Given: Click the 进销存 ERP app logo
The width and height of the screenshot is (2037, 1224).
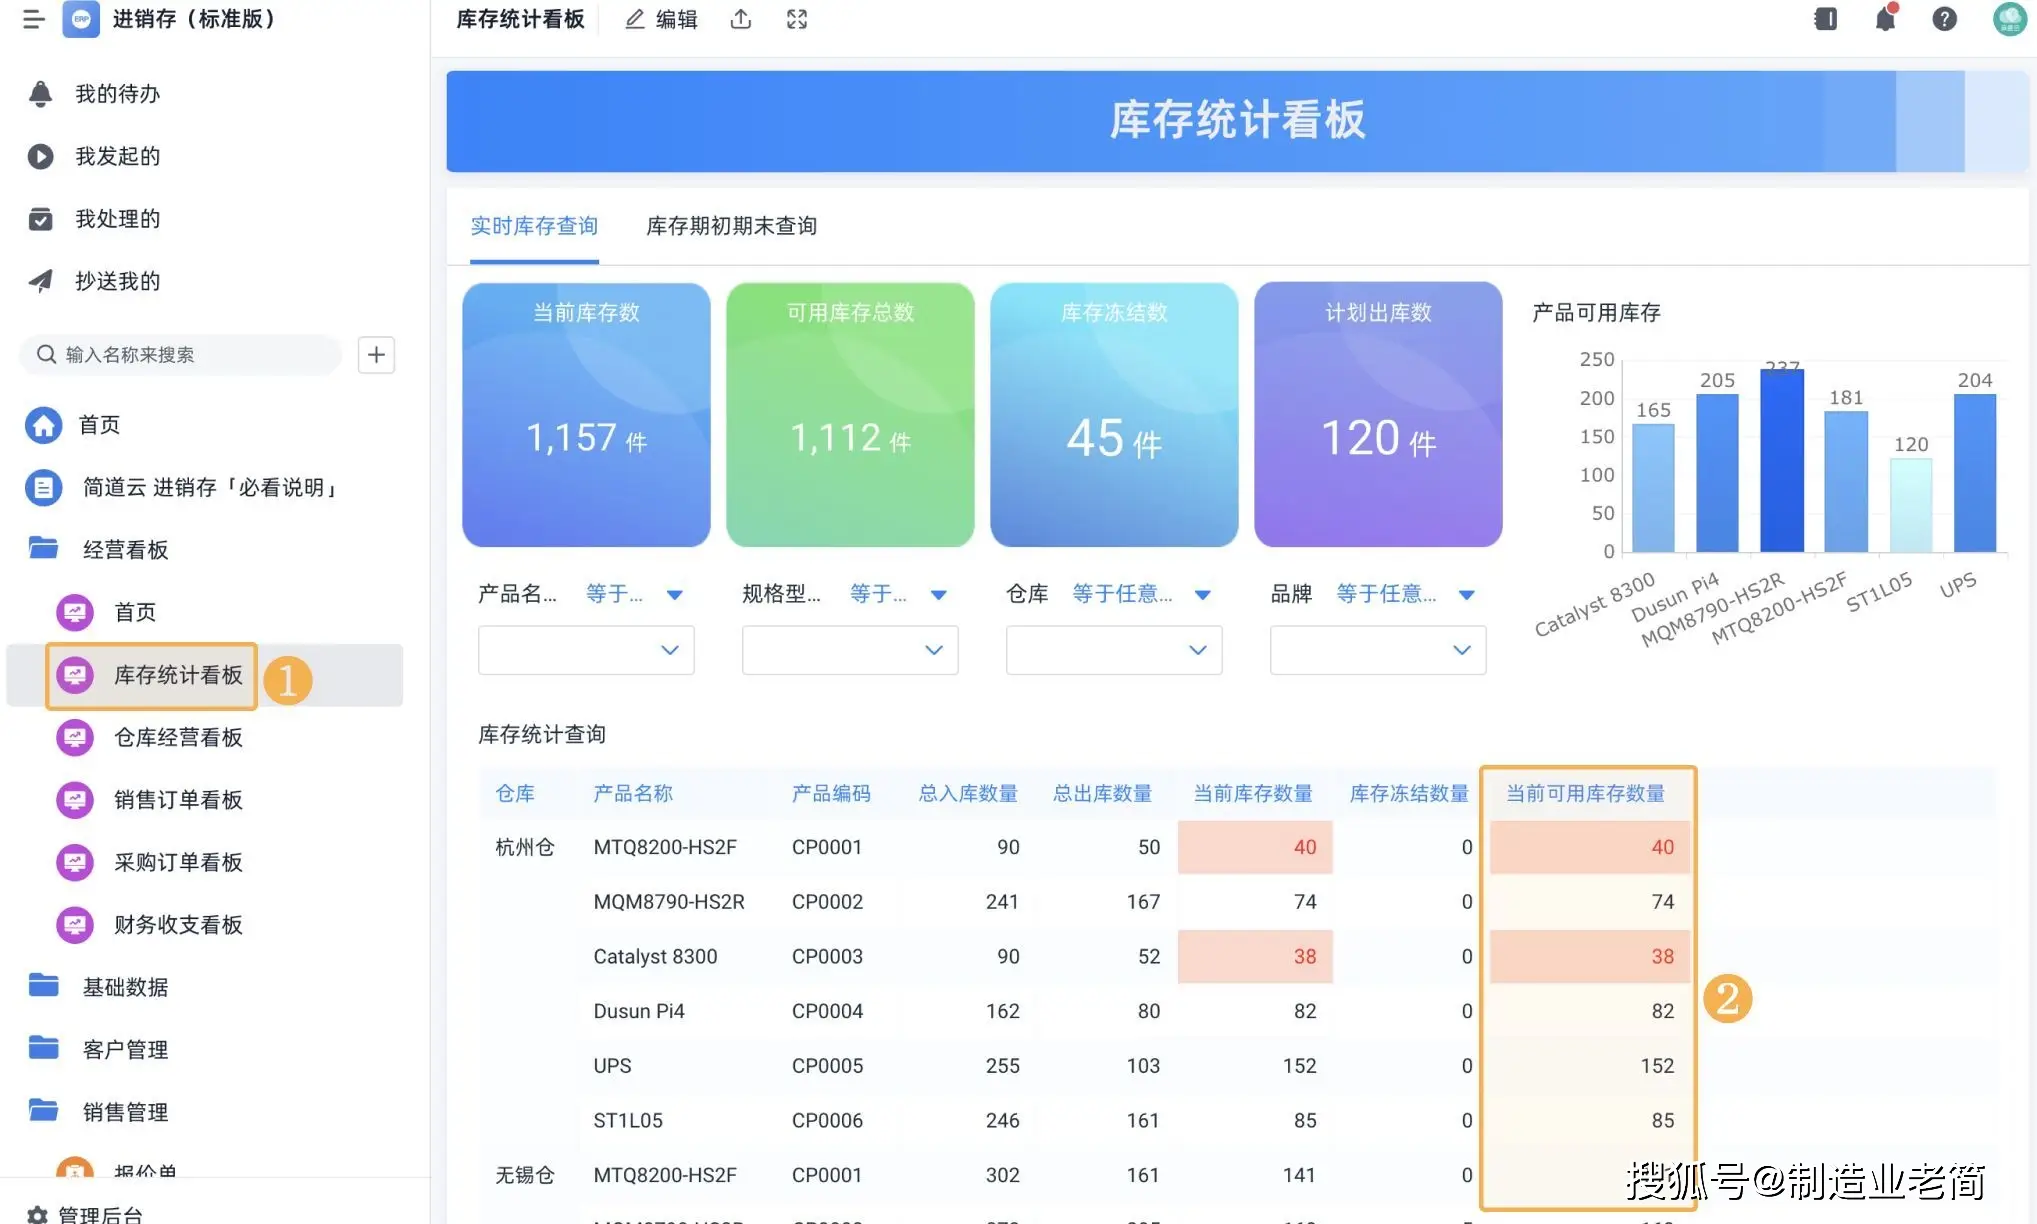Looking at the screenshot, I should coord(81,19).
